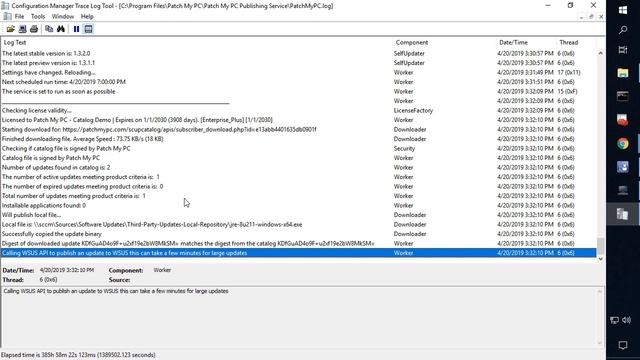Select row 'Digest of downloaded update' matches catalog
This screenshot has height=360, width=640.
pos(298,243)
